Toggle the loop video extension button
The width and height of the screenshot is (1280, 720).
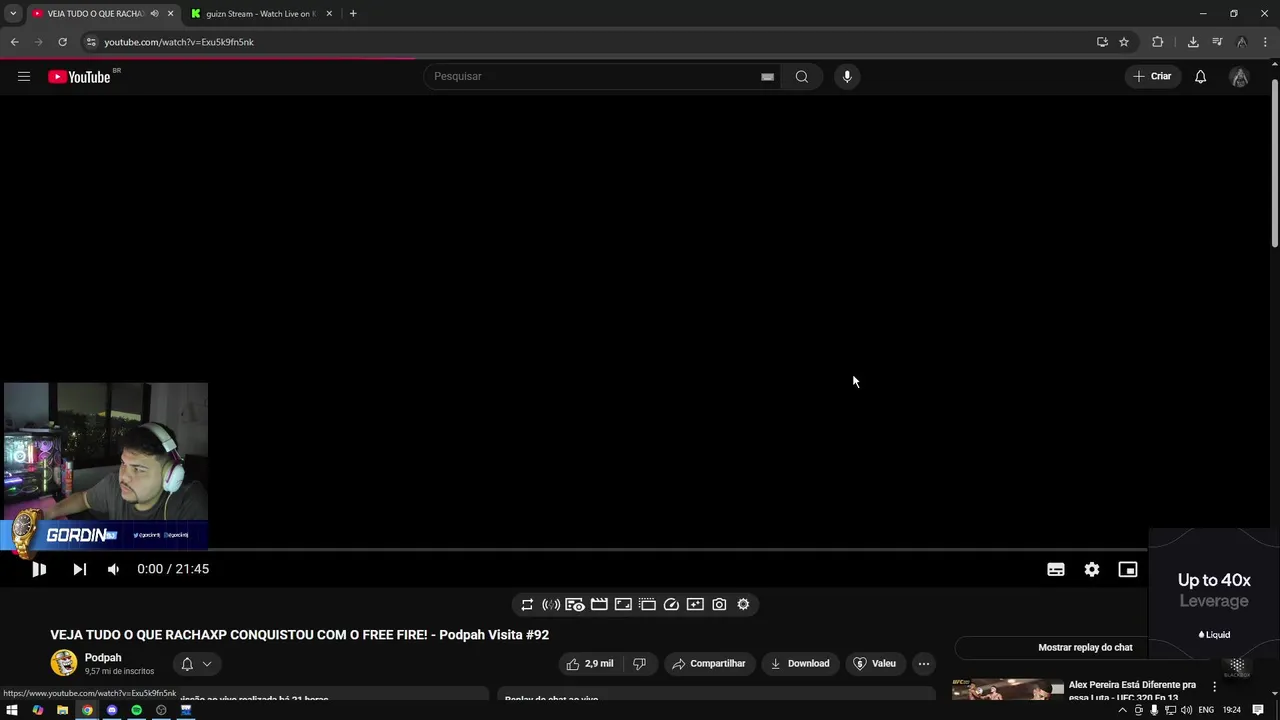[x=527, y=604]
